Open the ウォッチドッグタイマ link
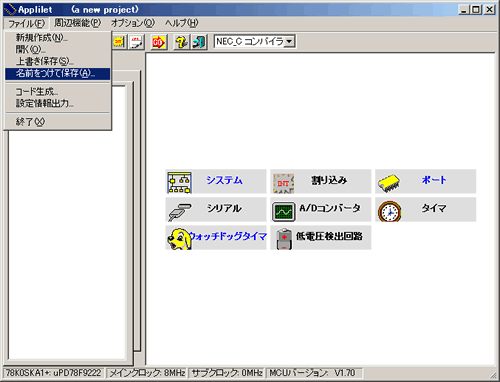 click(x=228, y=236)
